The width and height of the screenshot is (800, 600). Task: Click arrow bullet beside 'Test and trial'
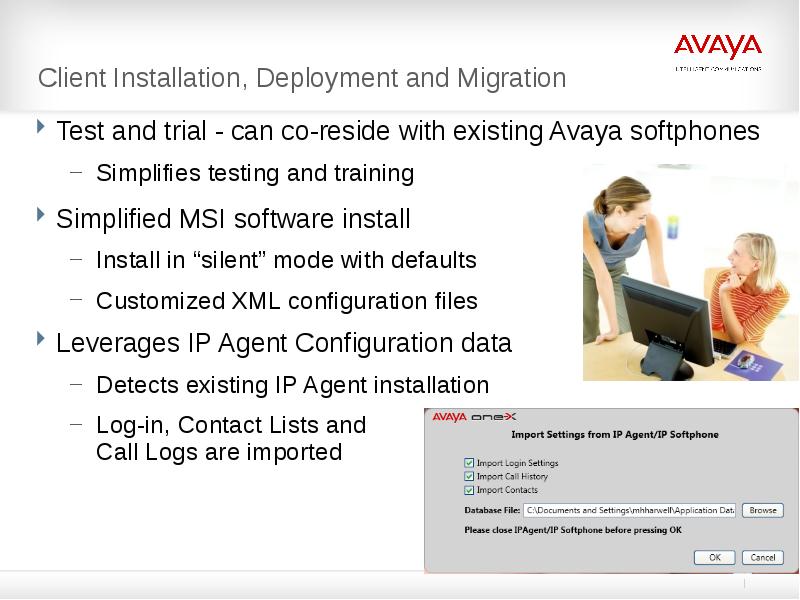(x=41, y=128)
